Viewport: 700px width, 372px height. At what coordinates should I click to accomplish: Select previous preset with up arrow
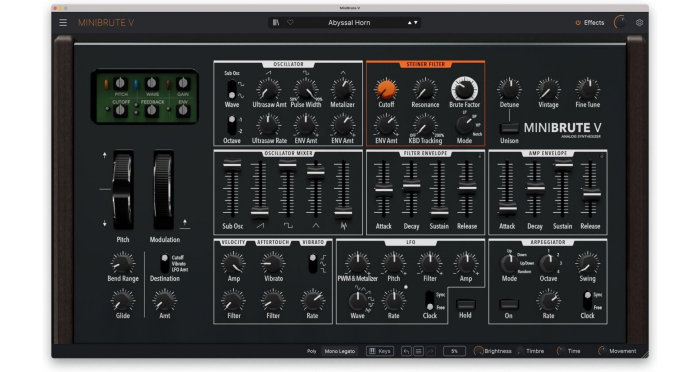point(409,22)
